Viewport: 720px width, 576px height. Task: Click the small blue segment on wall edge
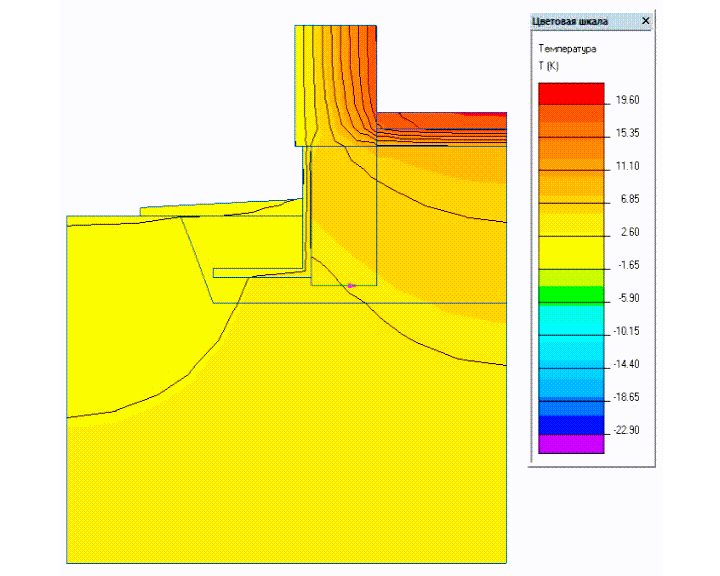303,176
